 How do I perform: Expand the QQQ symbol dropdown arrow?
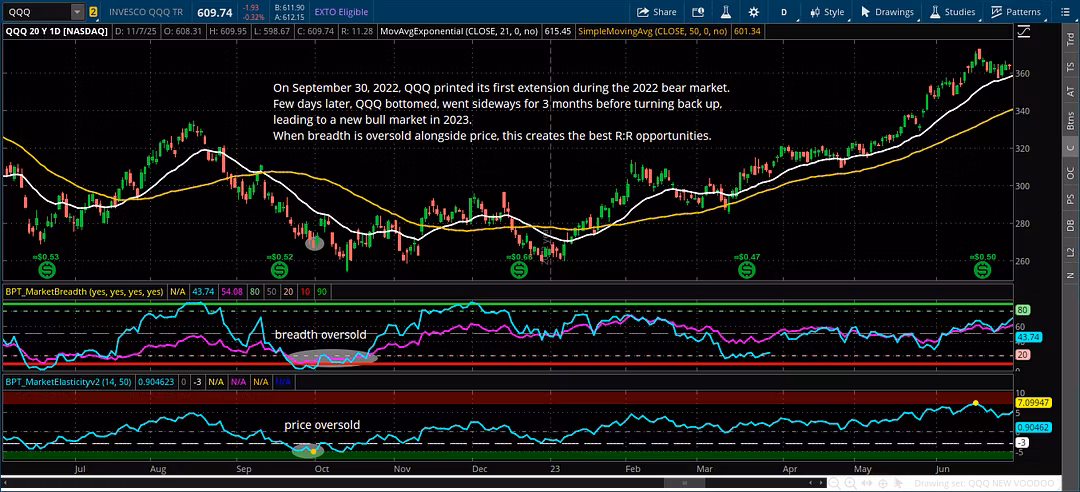tap(77, 12)
